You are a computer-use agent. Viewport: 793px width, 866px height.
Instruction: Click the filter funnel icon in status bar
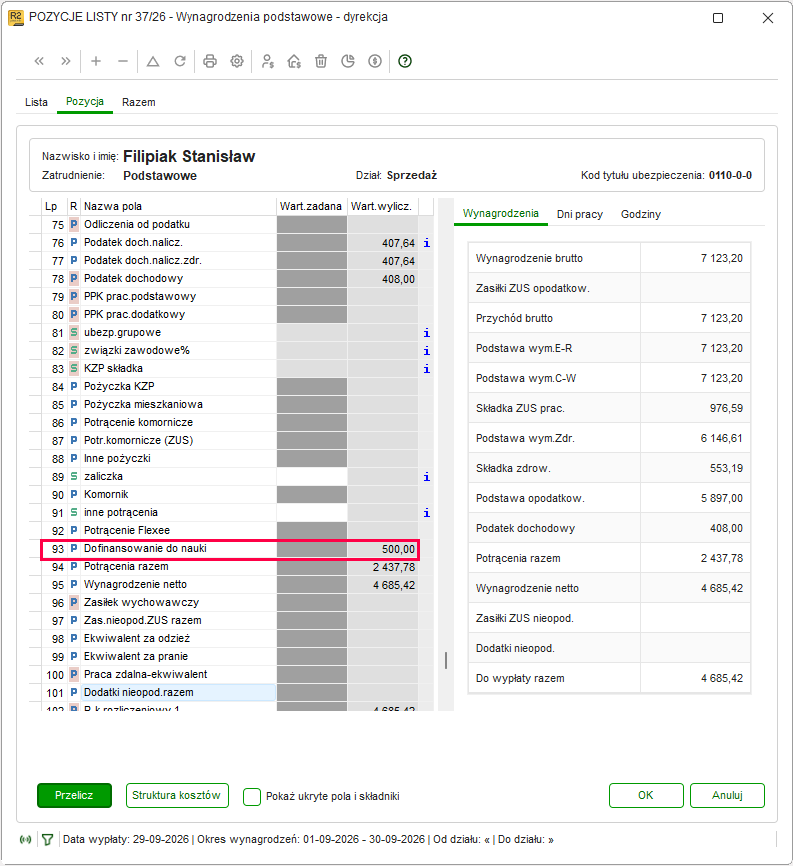coord(47,840)
